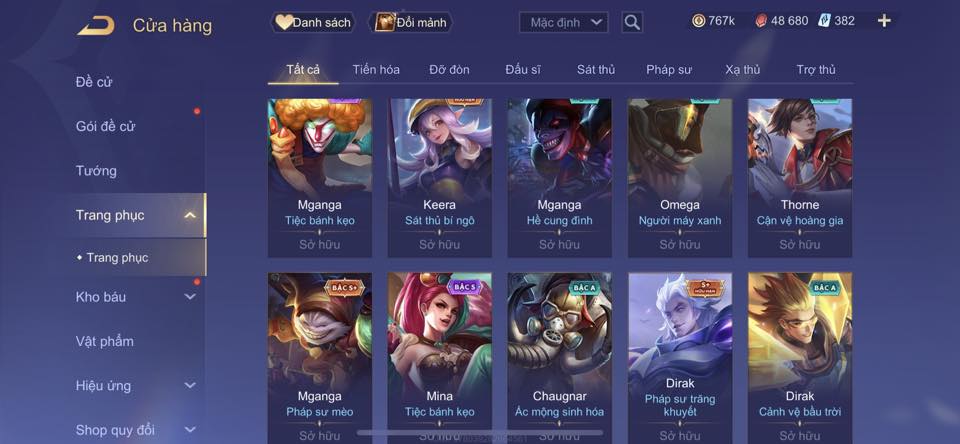Viewport: 960px width, 444px height.
Task: Tap the plus icon to add currency
Action: coord(884,21)
